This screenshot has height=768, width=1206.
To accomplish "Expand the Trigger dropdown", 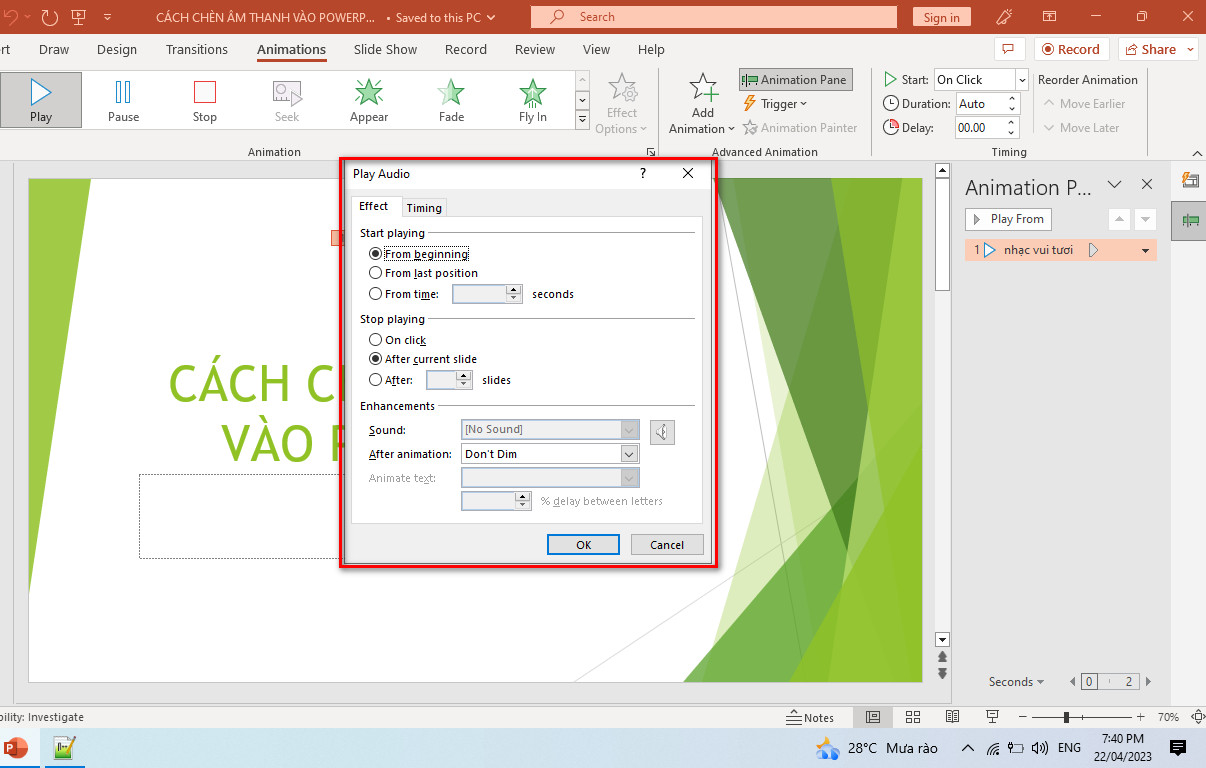I will point(776,104).
